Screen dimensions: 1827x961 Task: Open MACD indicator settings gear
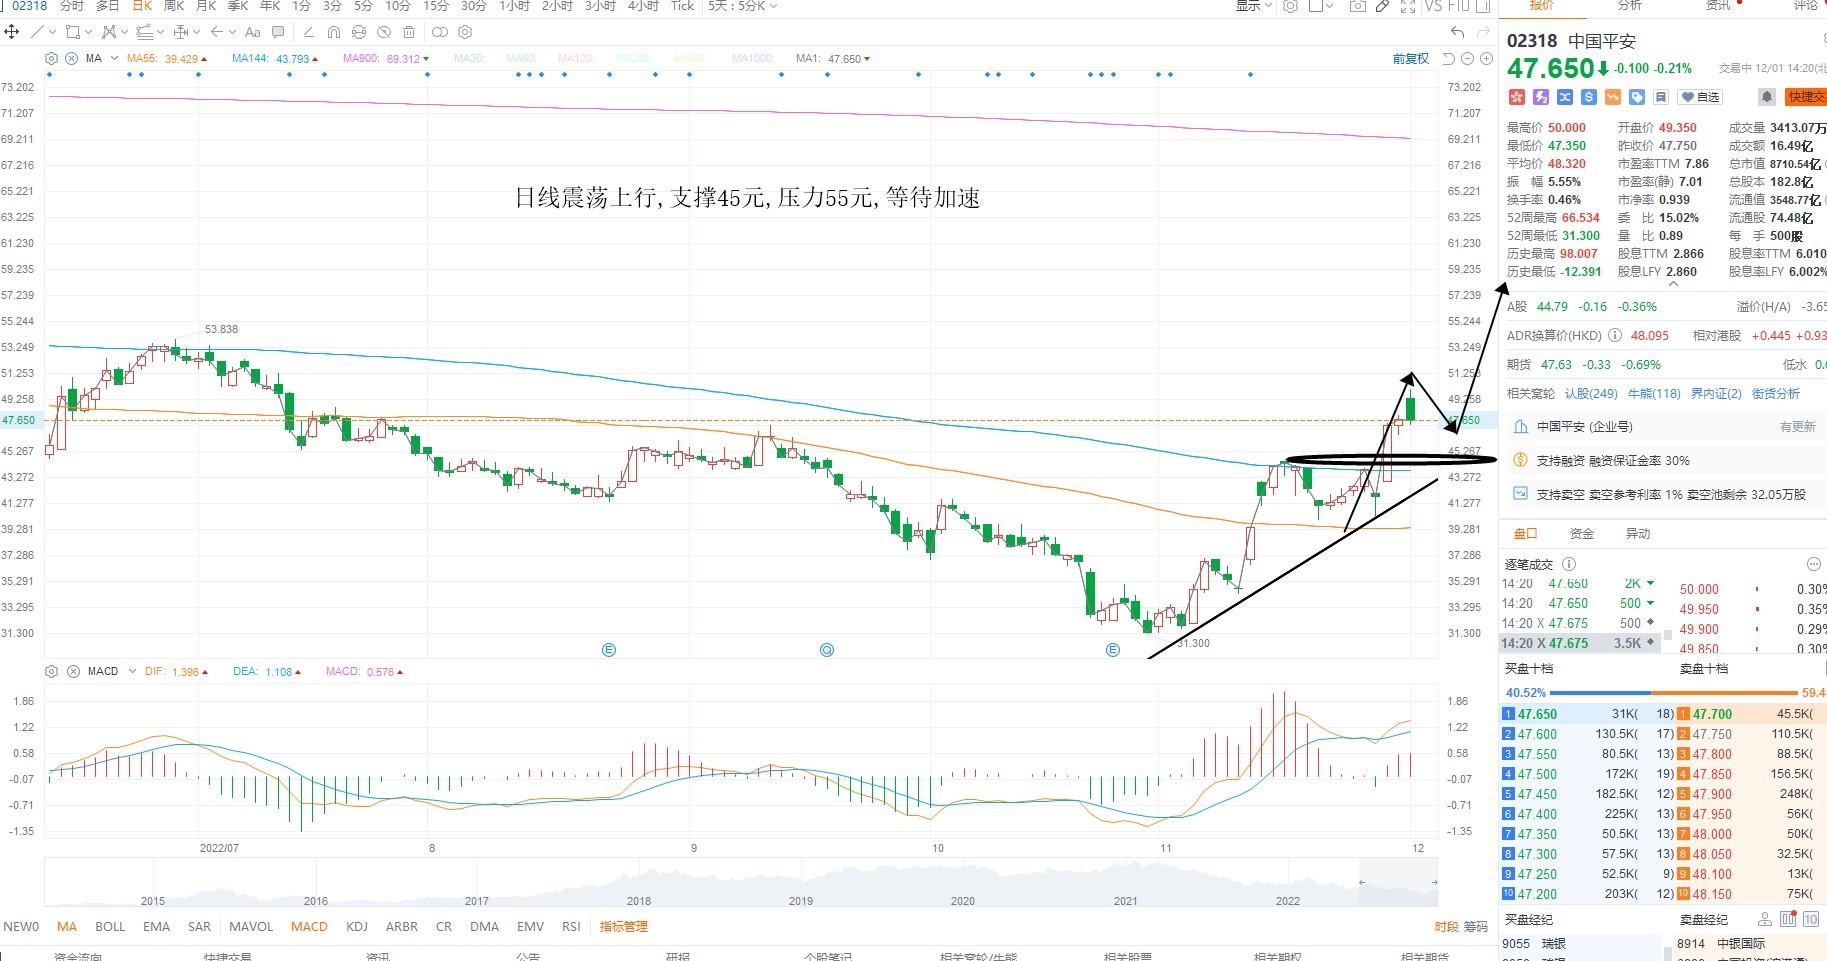51,672
